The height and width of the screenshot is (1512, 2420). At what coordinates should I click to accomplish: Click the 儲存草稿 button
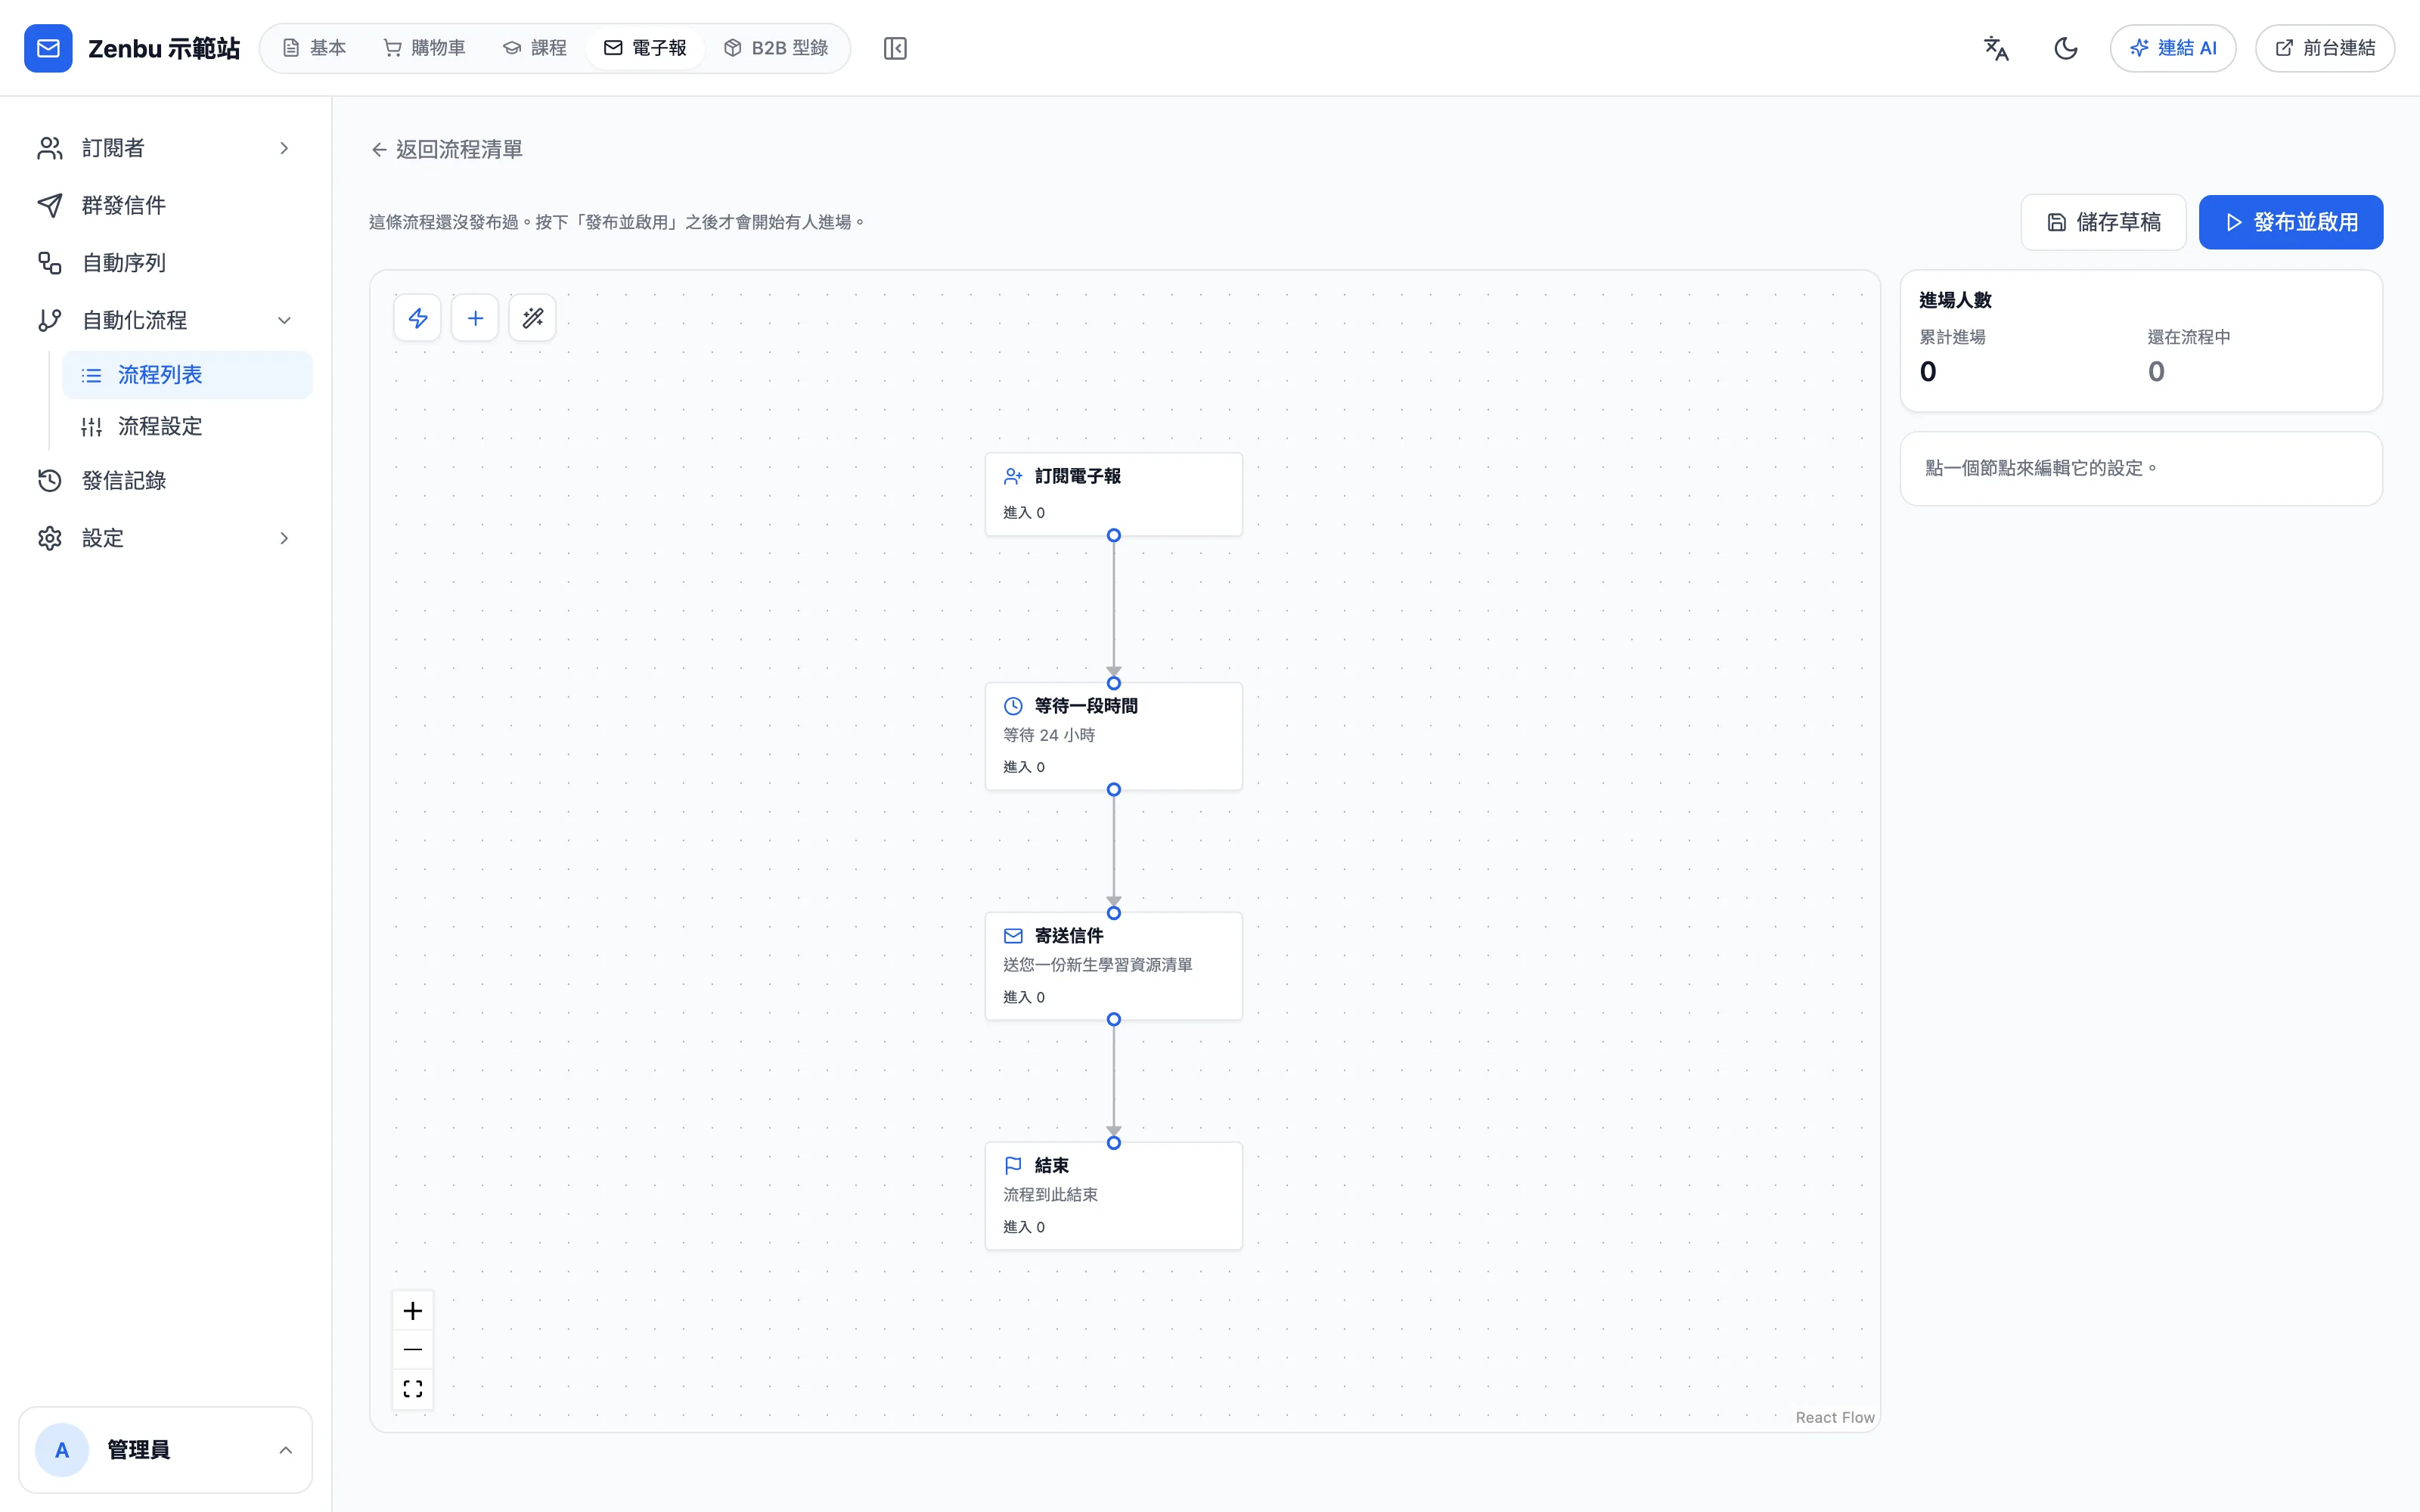pyautogui.click(x=2103, y=222)
